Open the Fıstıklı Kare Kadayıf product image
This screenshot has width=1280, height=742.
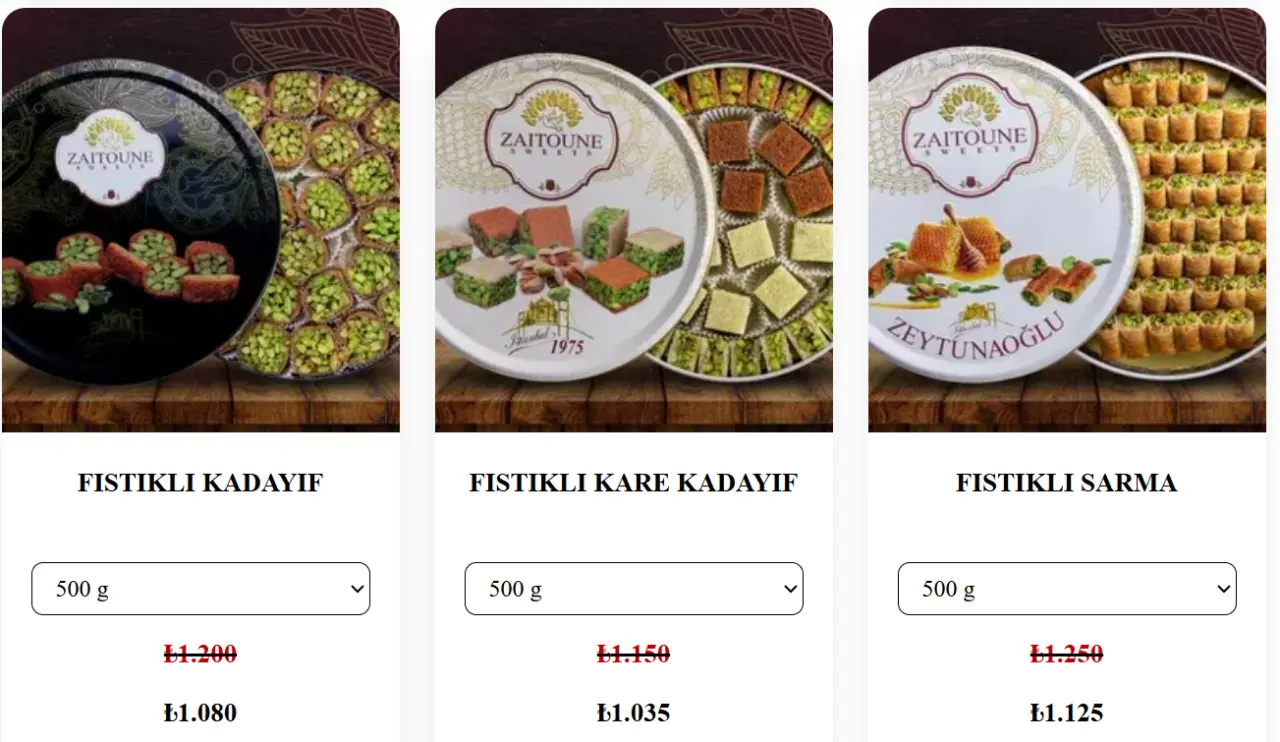coord(634,220)
